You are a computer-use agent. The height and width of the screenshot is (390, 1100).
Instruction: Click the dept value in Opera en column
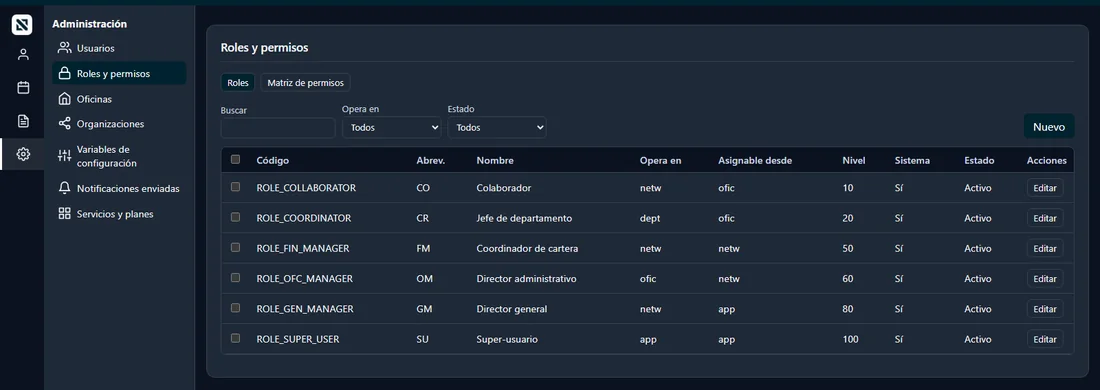click(650, 218)
